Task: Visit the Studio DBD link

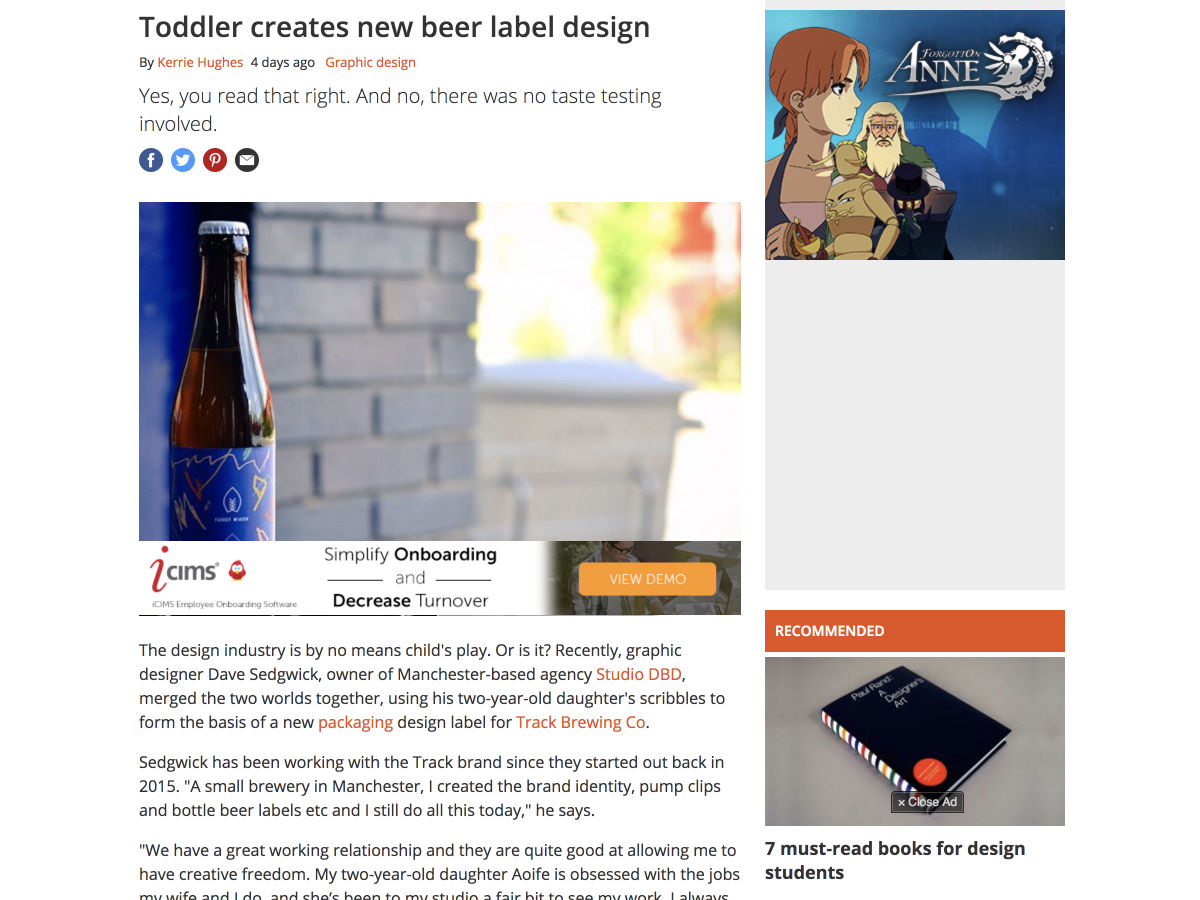Action: point(640,674)
